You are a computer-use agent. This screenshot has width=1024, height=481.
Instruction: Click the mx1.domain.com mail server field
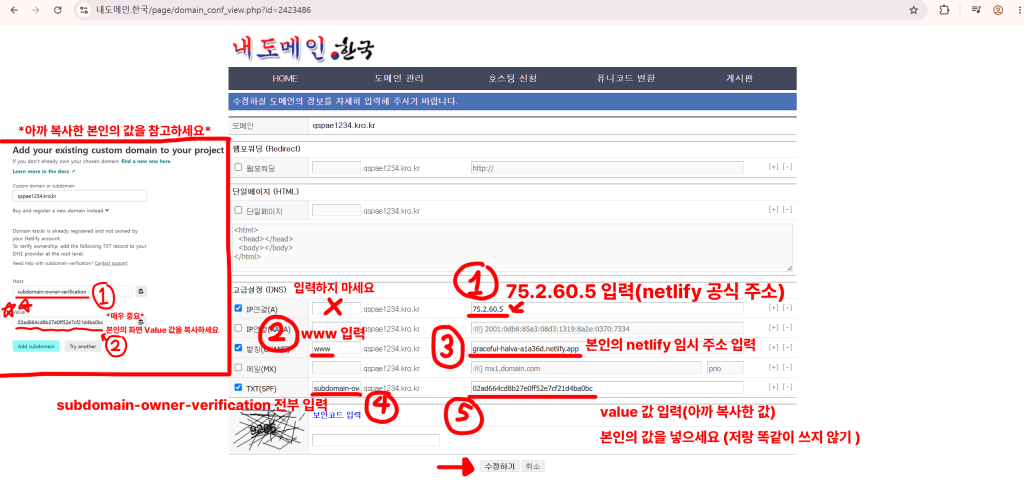586,367
